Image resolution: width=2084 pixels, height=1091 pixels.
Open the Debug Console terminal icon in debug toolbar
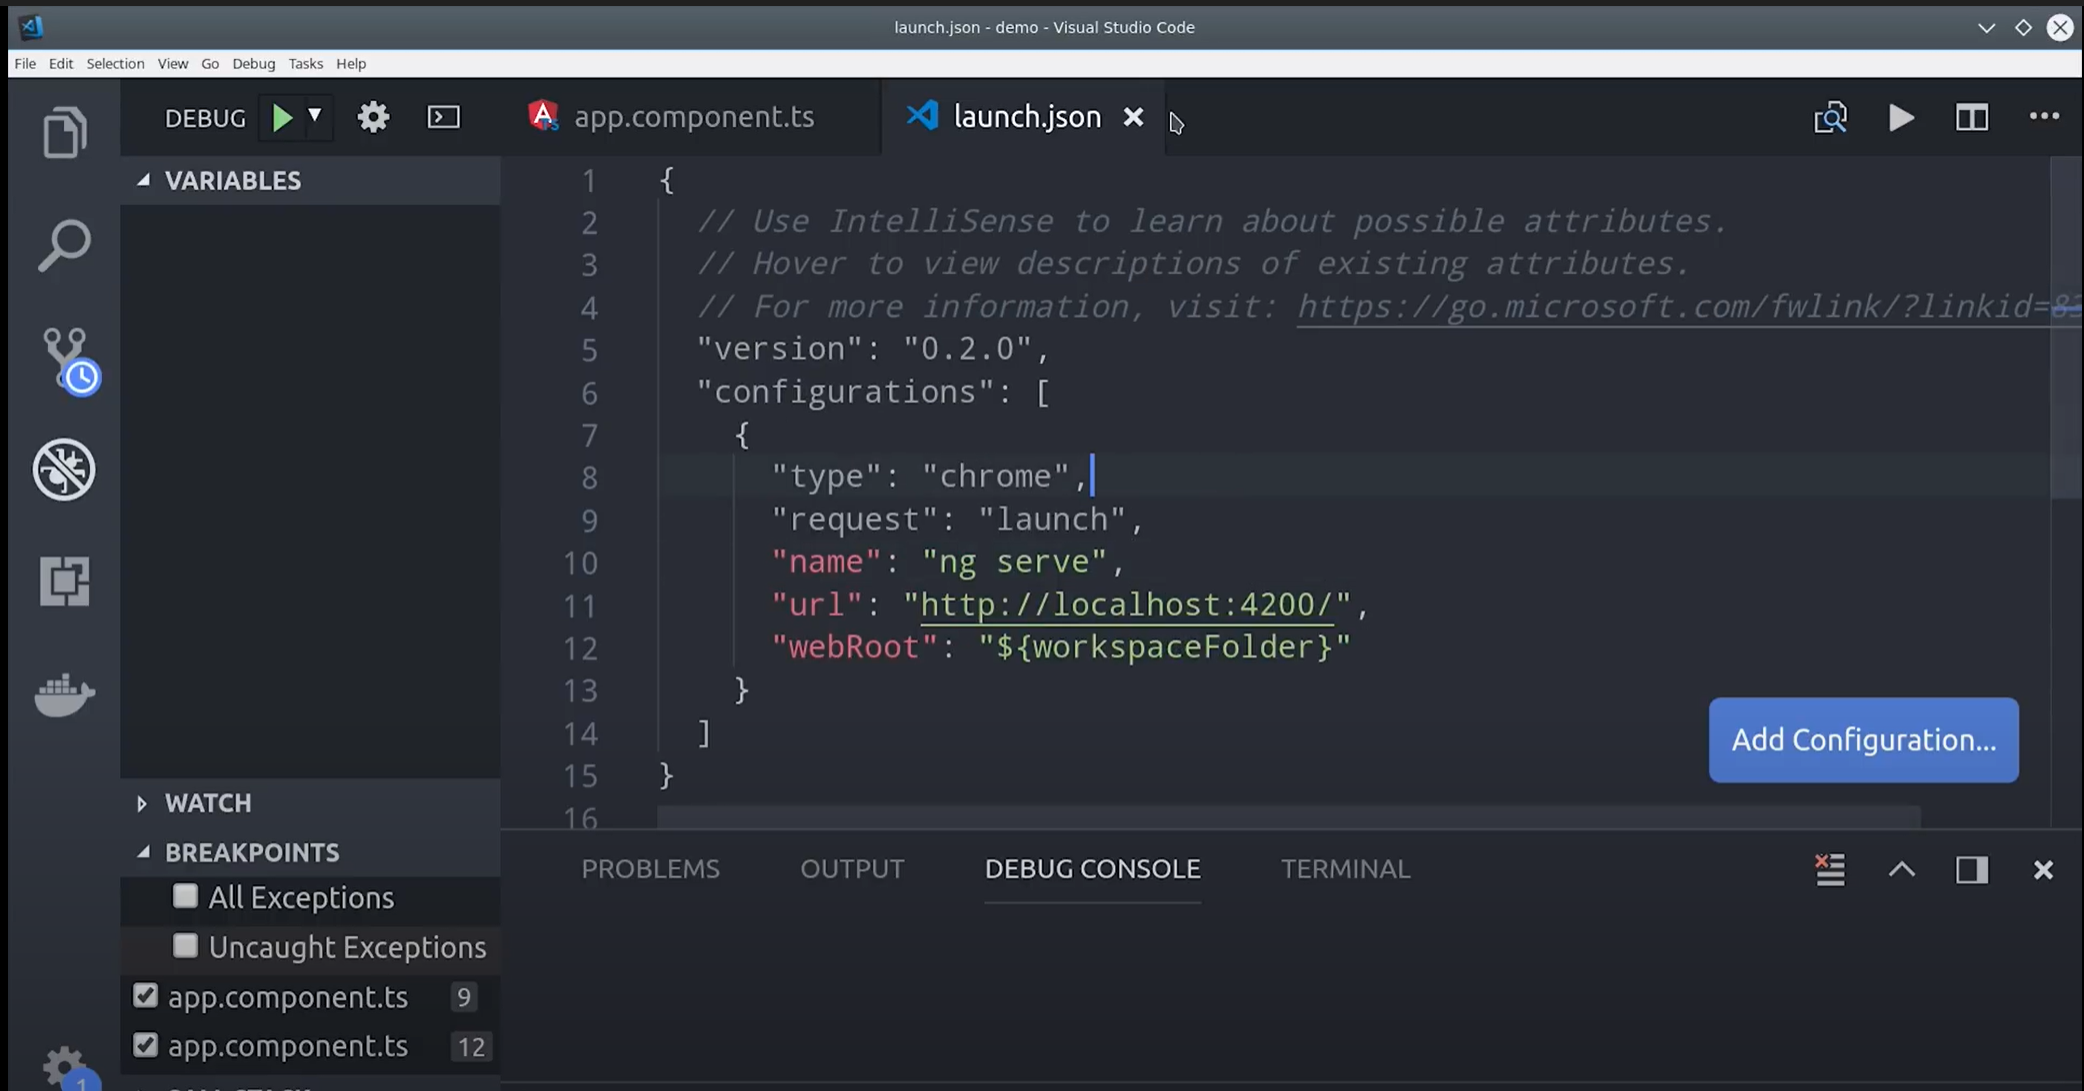coord(443,118)
